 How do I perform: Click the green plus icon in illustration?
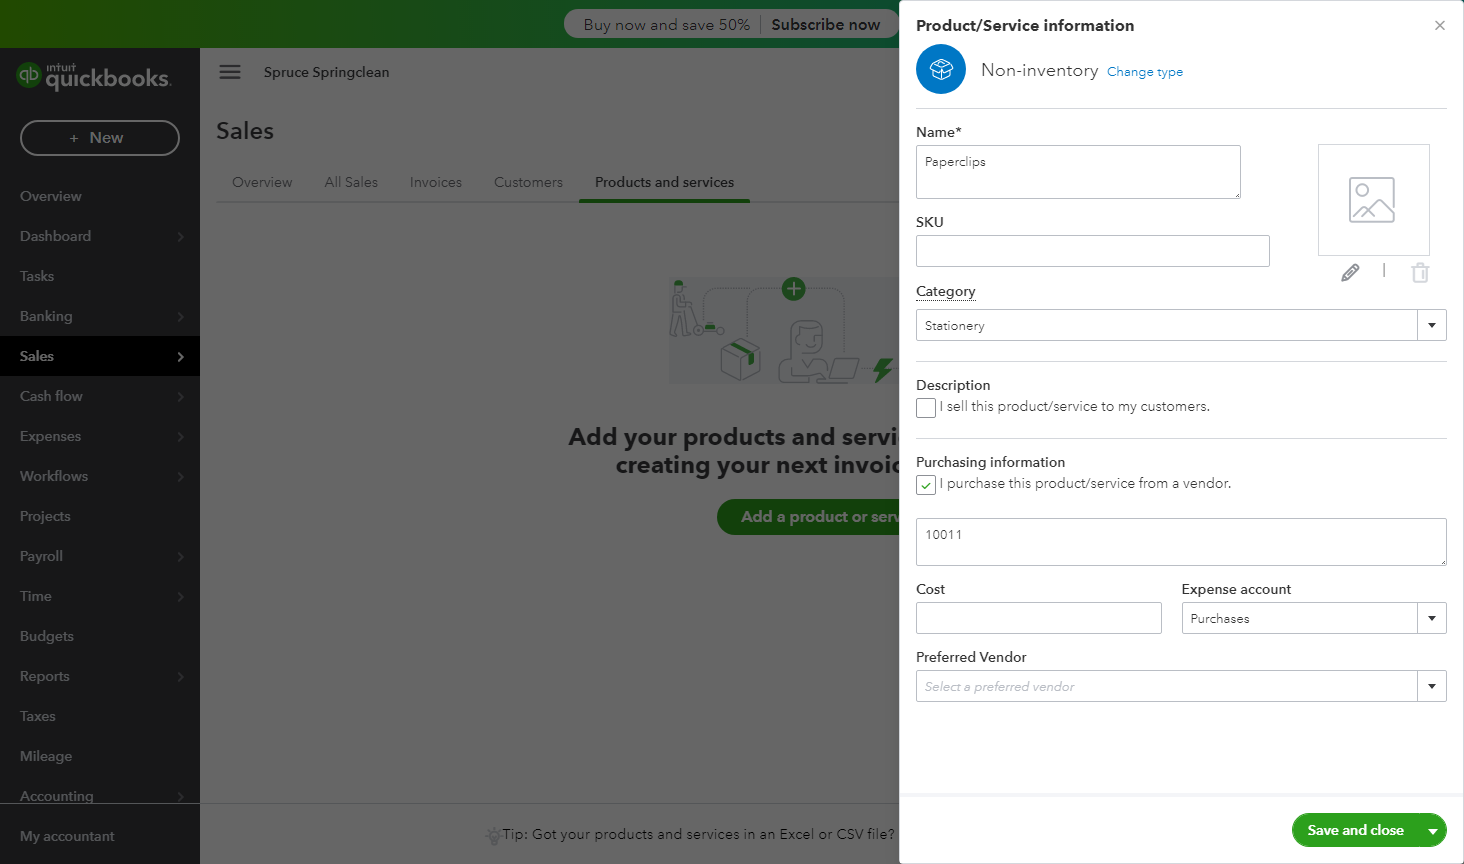[x=794, y=289]
